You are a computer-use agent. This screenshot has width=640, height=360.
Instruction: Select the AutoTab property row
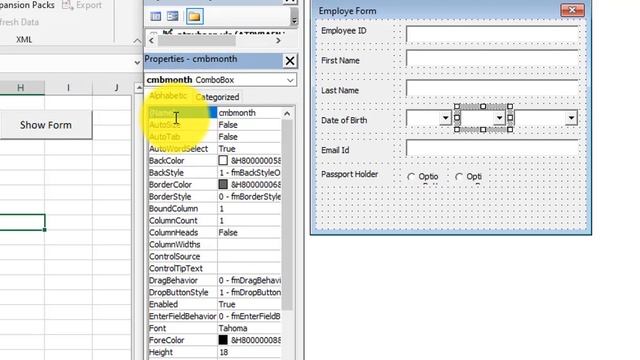214,137
